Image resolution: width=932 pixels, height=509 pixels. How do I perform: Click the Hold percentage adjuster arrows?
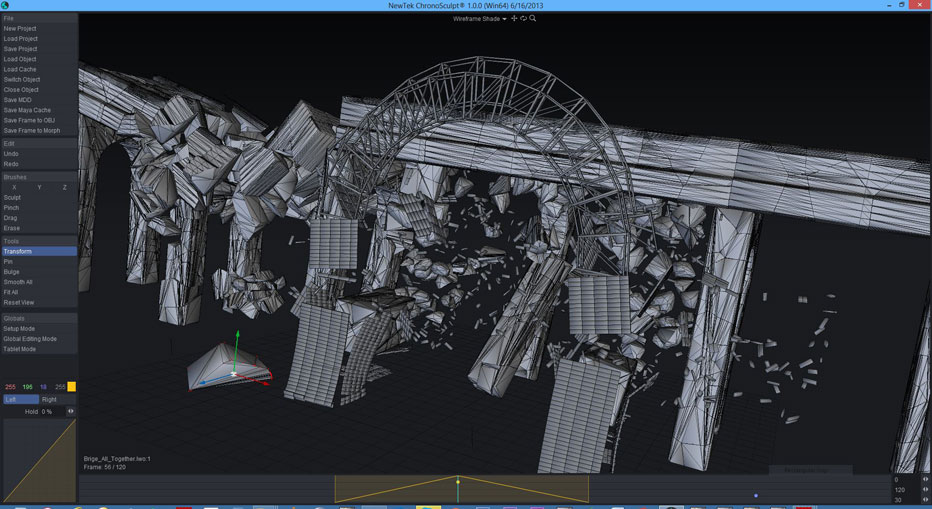click(71, 411)
